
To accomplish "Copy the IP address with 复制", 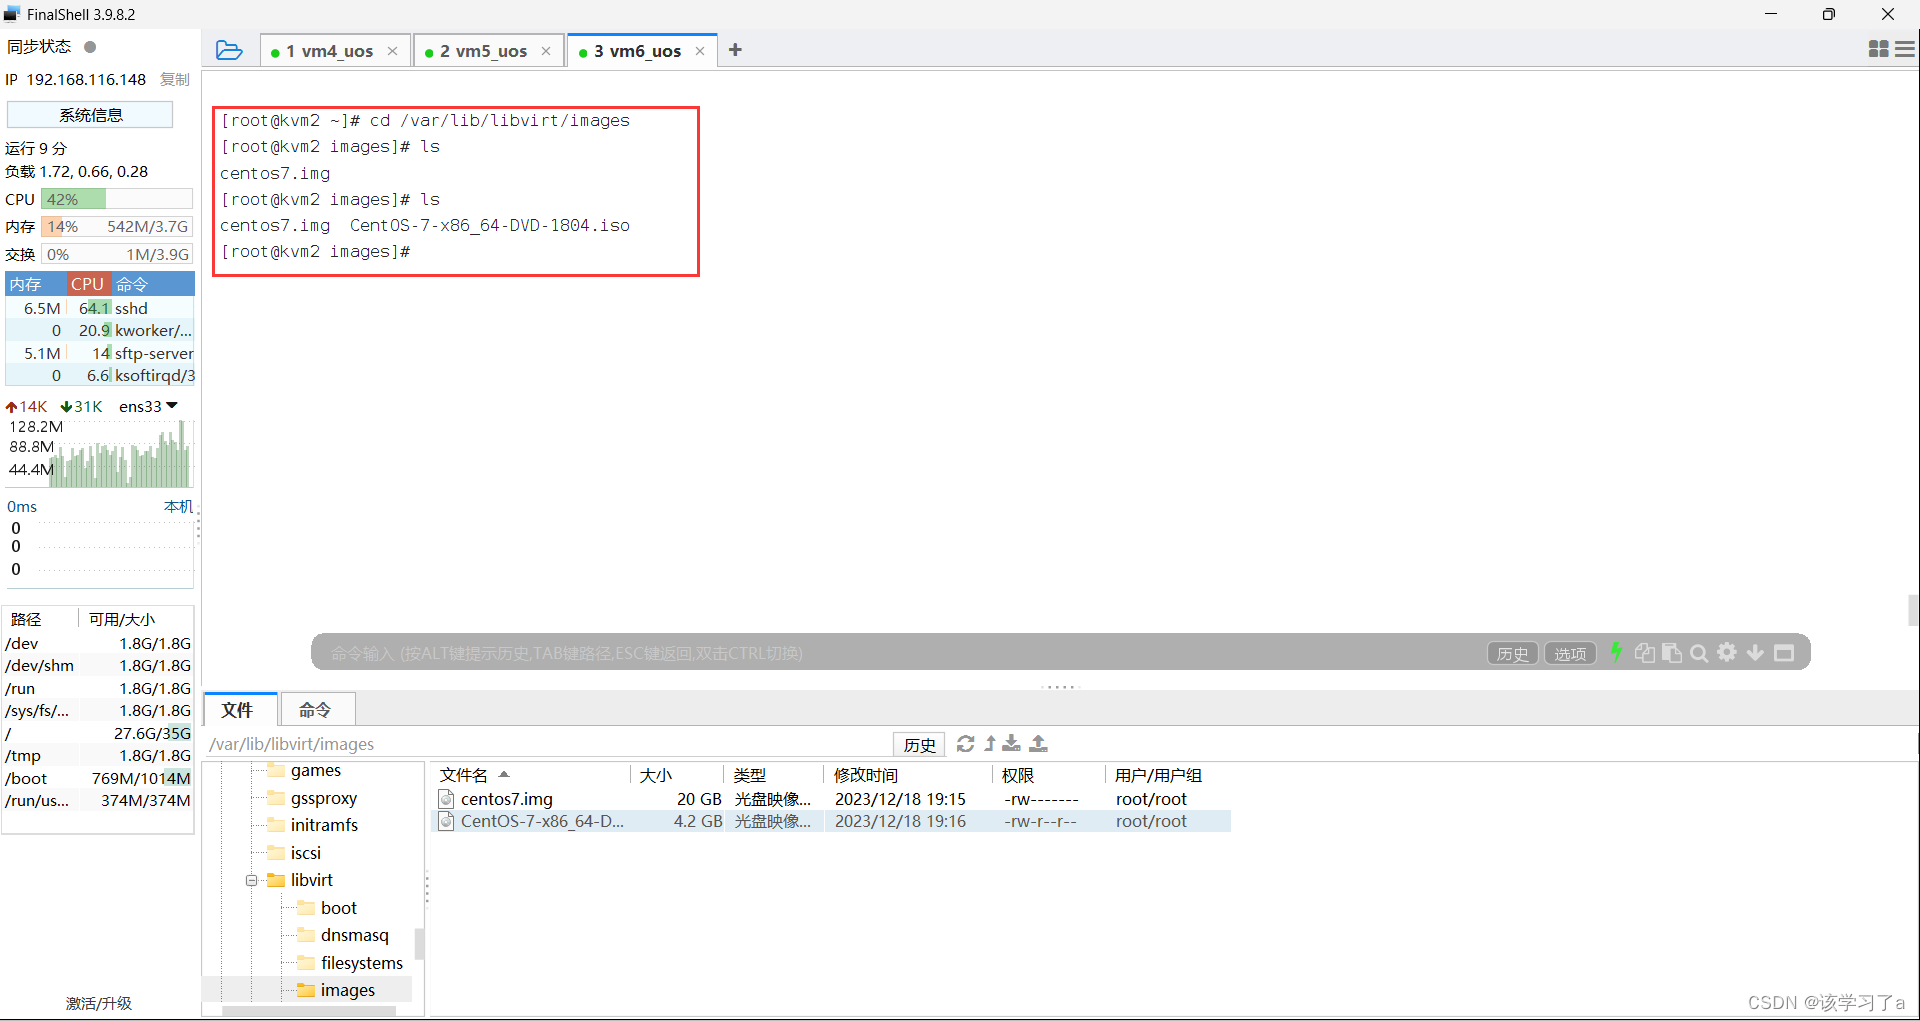I will pos(175,79).
